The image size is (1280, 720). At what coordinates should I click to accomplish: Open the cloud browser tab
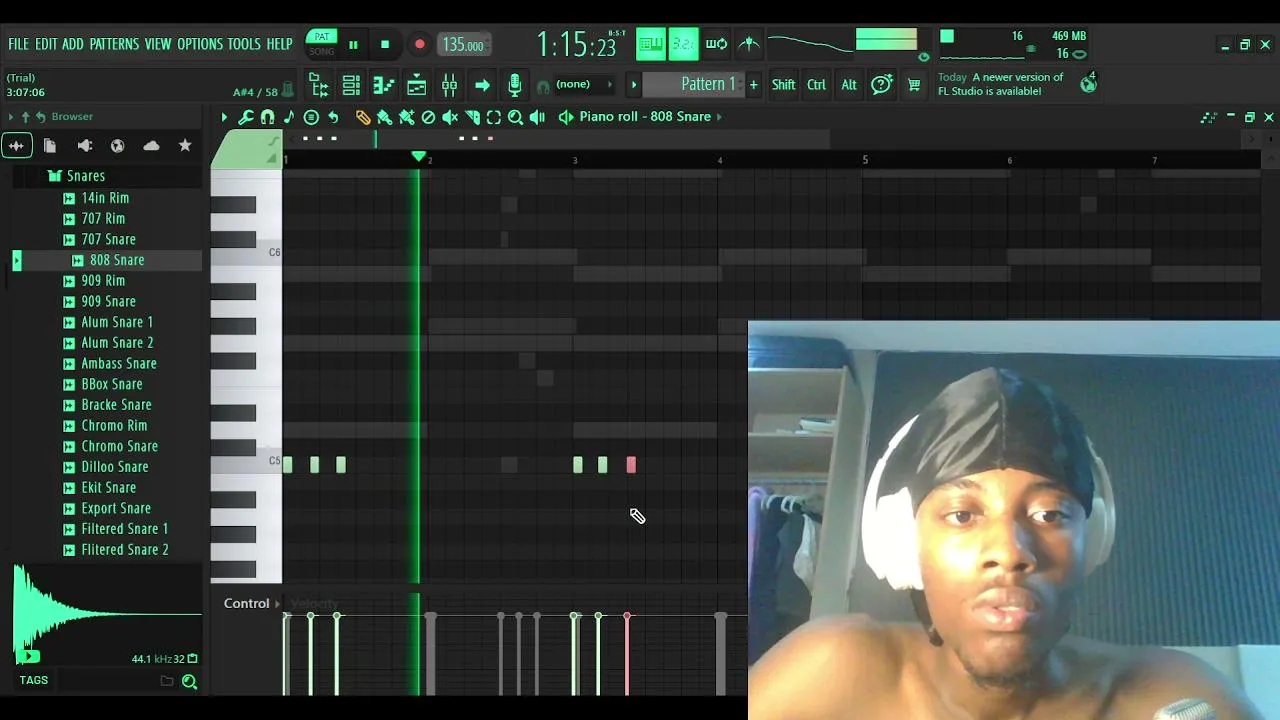tap(151, 146)
